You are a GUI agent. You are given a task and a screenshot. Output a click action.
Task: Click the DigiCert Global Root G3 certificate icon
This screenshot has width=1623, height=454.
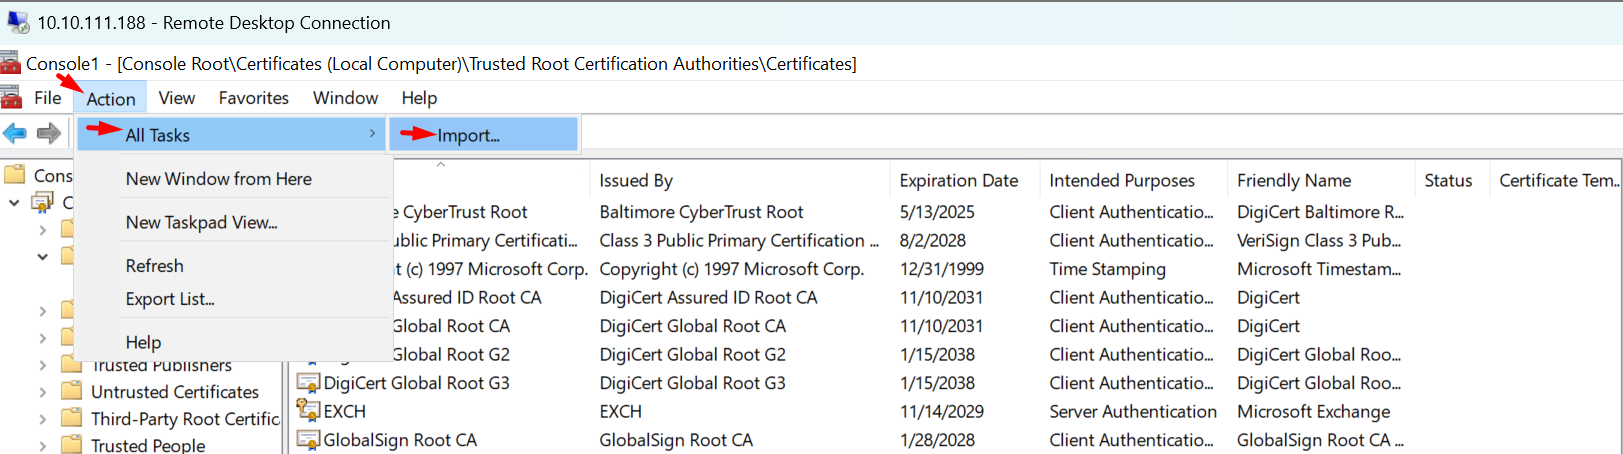coord(308,383)
